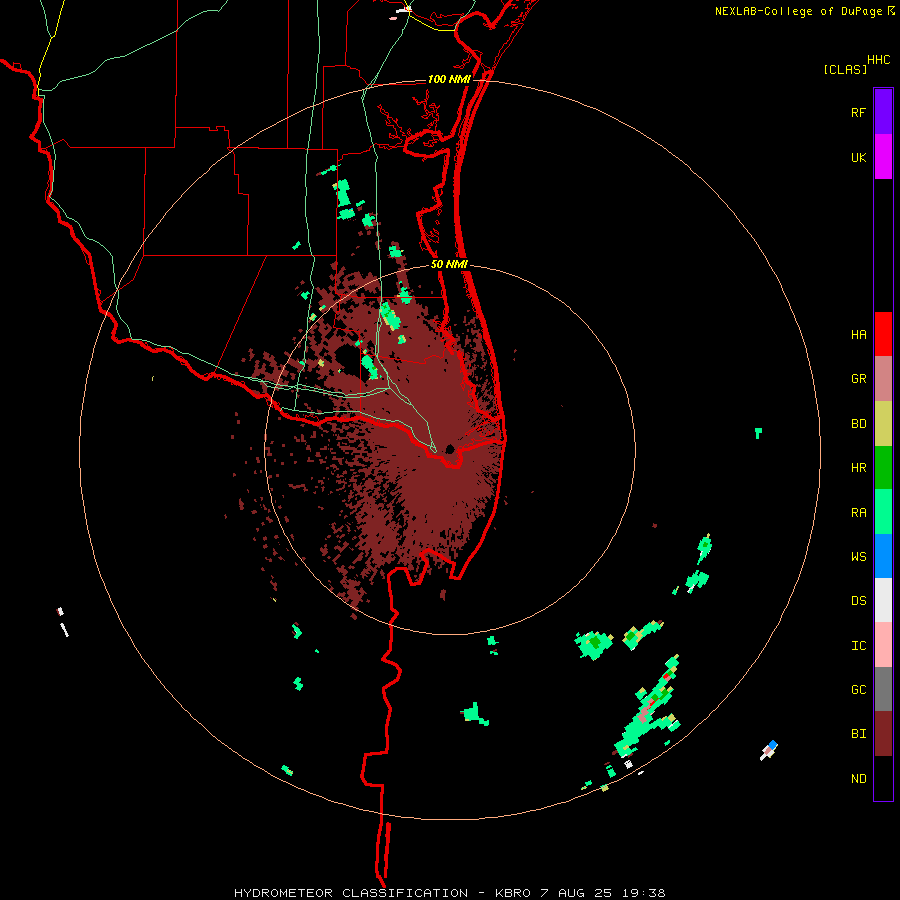The width and height of the screenshot is (900, 900).
Task: Click the light pink IC legend swatch
Action: pos(883,645)
